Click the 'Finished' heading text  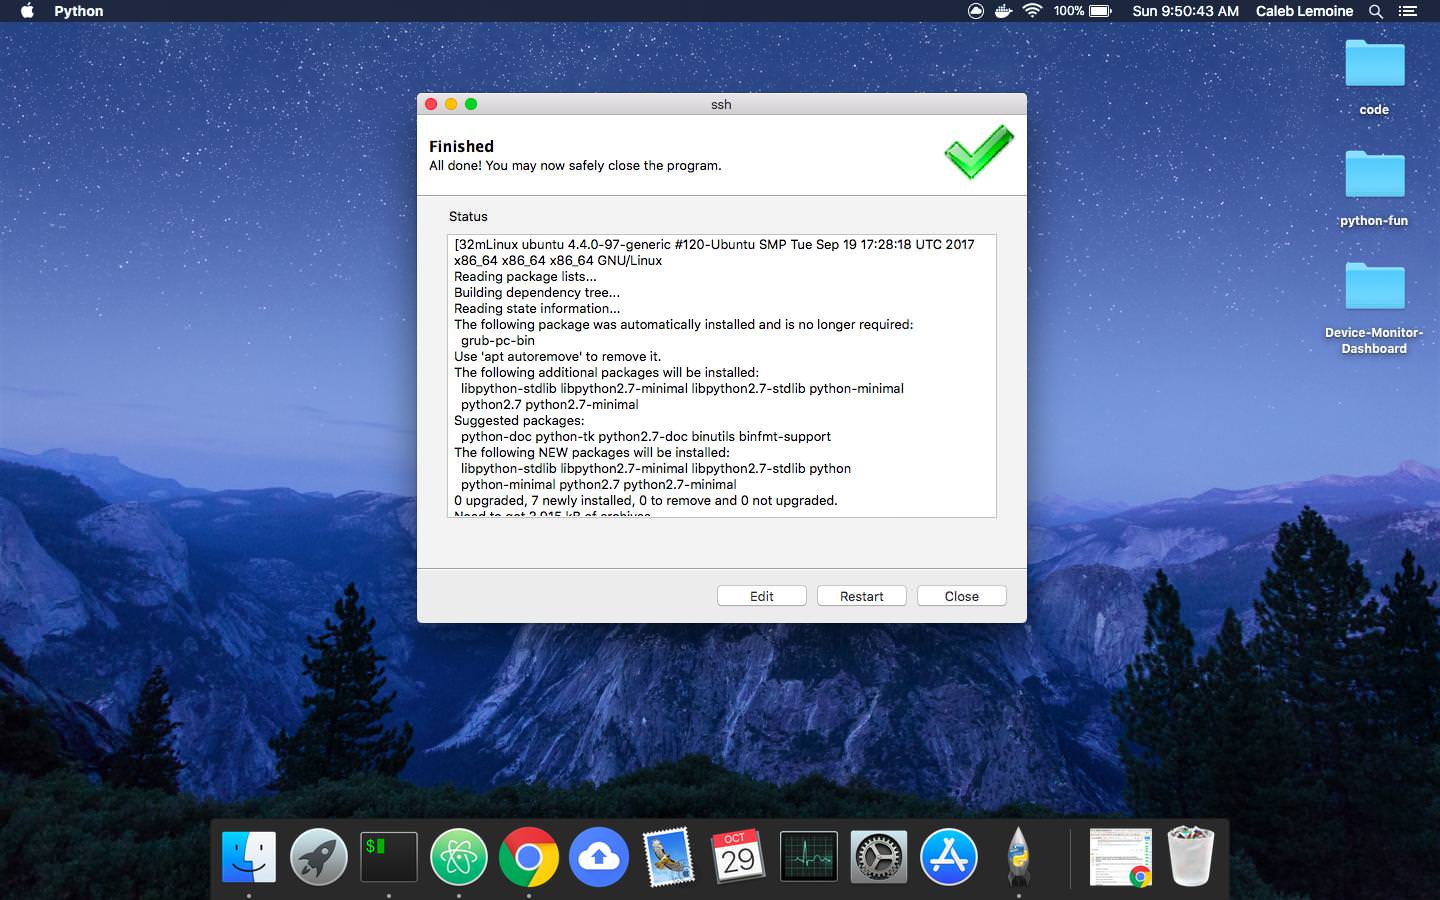[x=461, y=146]
